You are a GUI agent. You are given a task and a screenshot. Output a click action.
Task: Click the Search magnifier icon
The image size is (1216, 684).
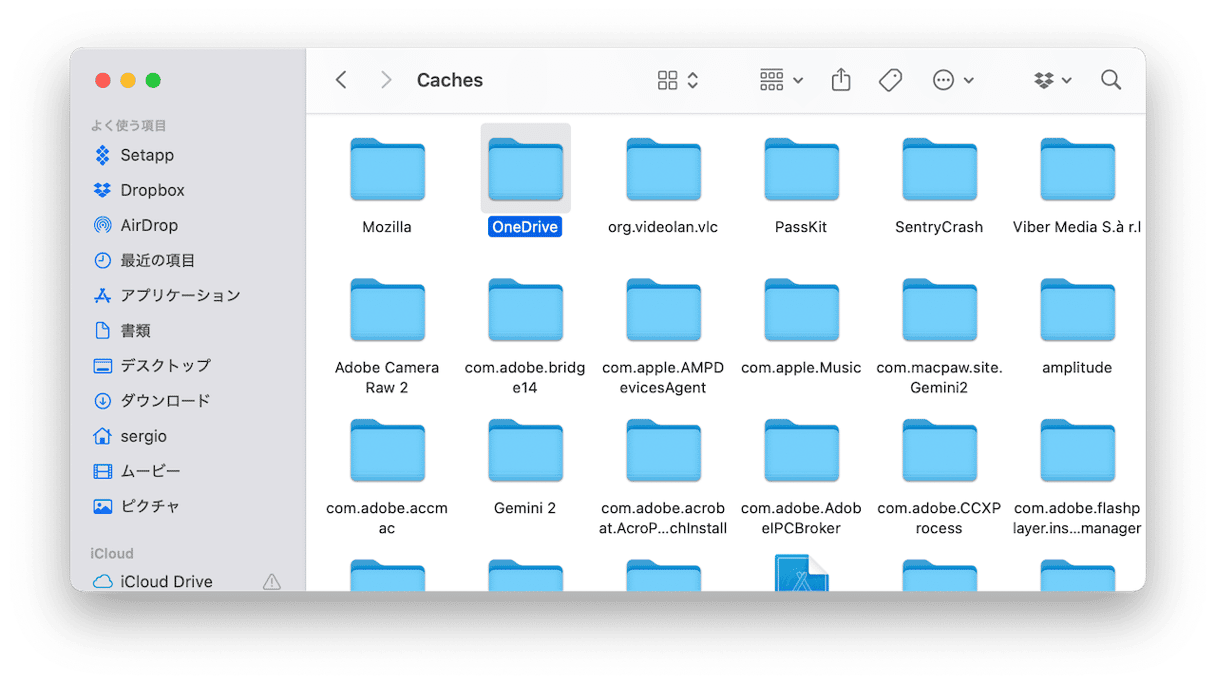point(1111,80)
